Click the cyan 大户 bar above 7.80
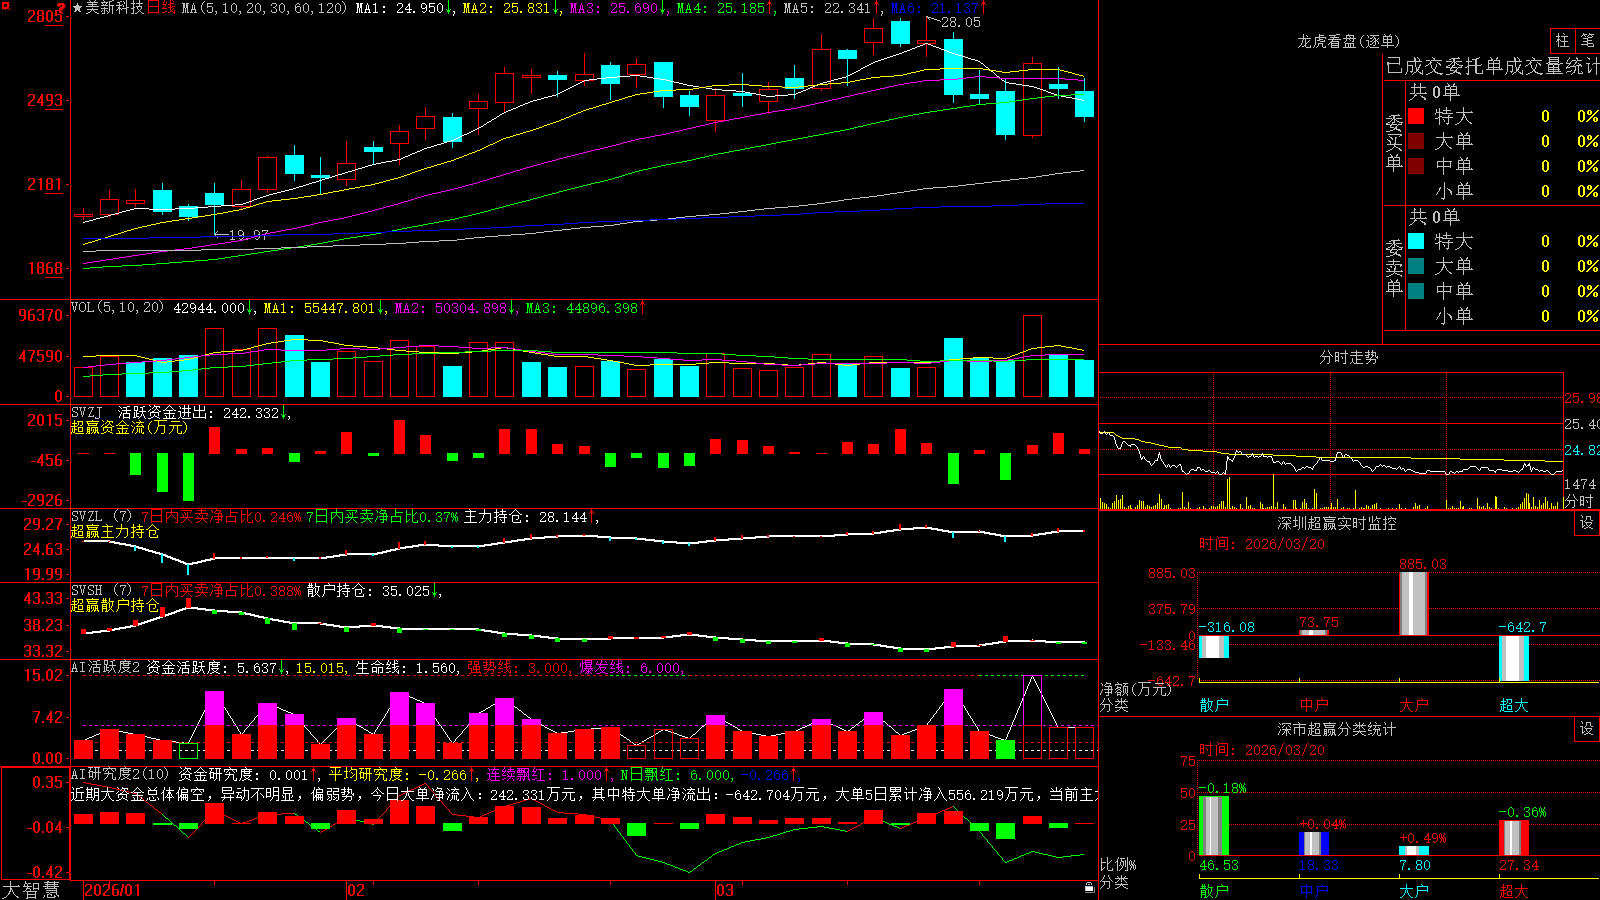The height and width of the screenshot is (900, 1600). tap(1414, 851)
